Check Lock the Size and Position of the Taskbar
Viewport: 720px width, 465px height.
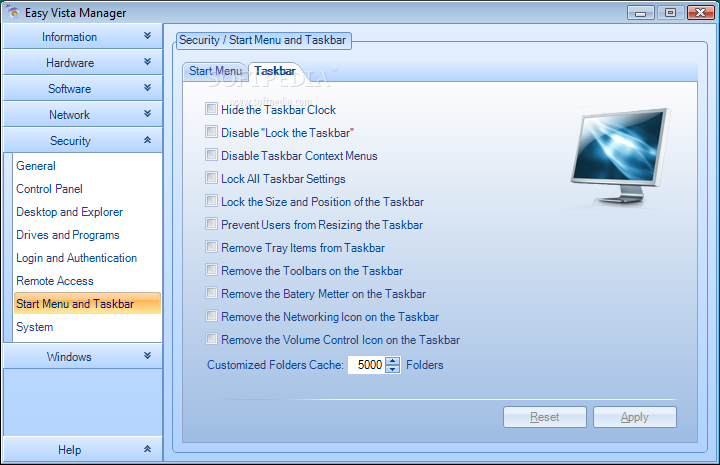[x=211, y=201]
